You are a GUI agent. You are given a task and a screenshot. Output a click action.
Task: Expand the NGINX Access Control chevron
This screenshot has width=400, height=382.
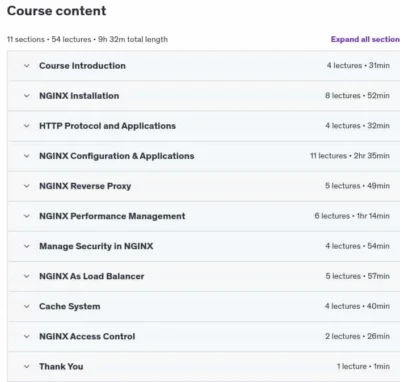[27, 336]
